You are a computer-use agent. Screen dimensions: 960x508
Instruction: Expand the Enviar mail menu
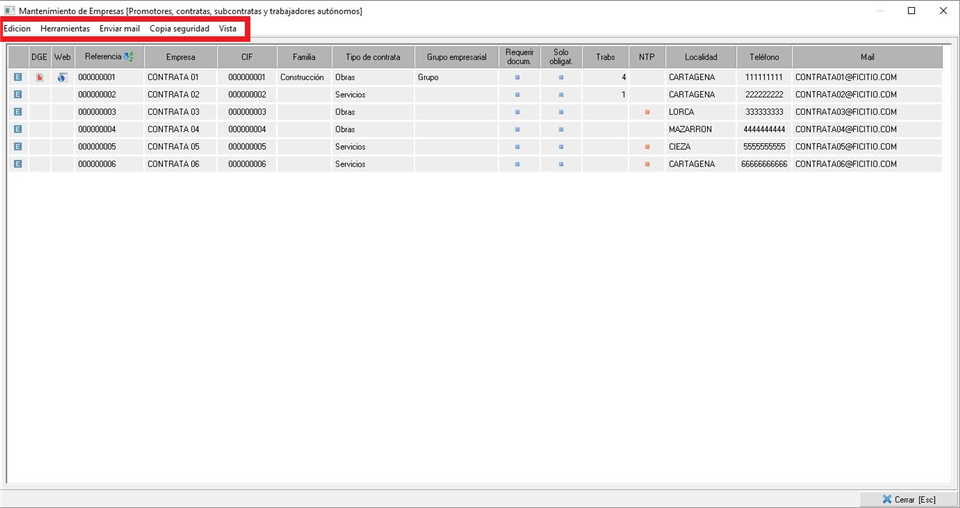click(119, 29)
